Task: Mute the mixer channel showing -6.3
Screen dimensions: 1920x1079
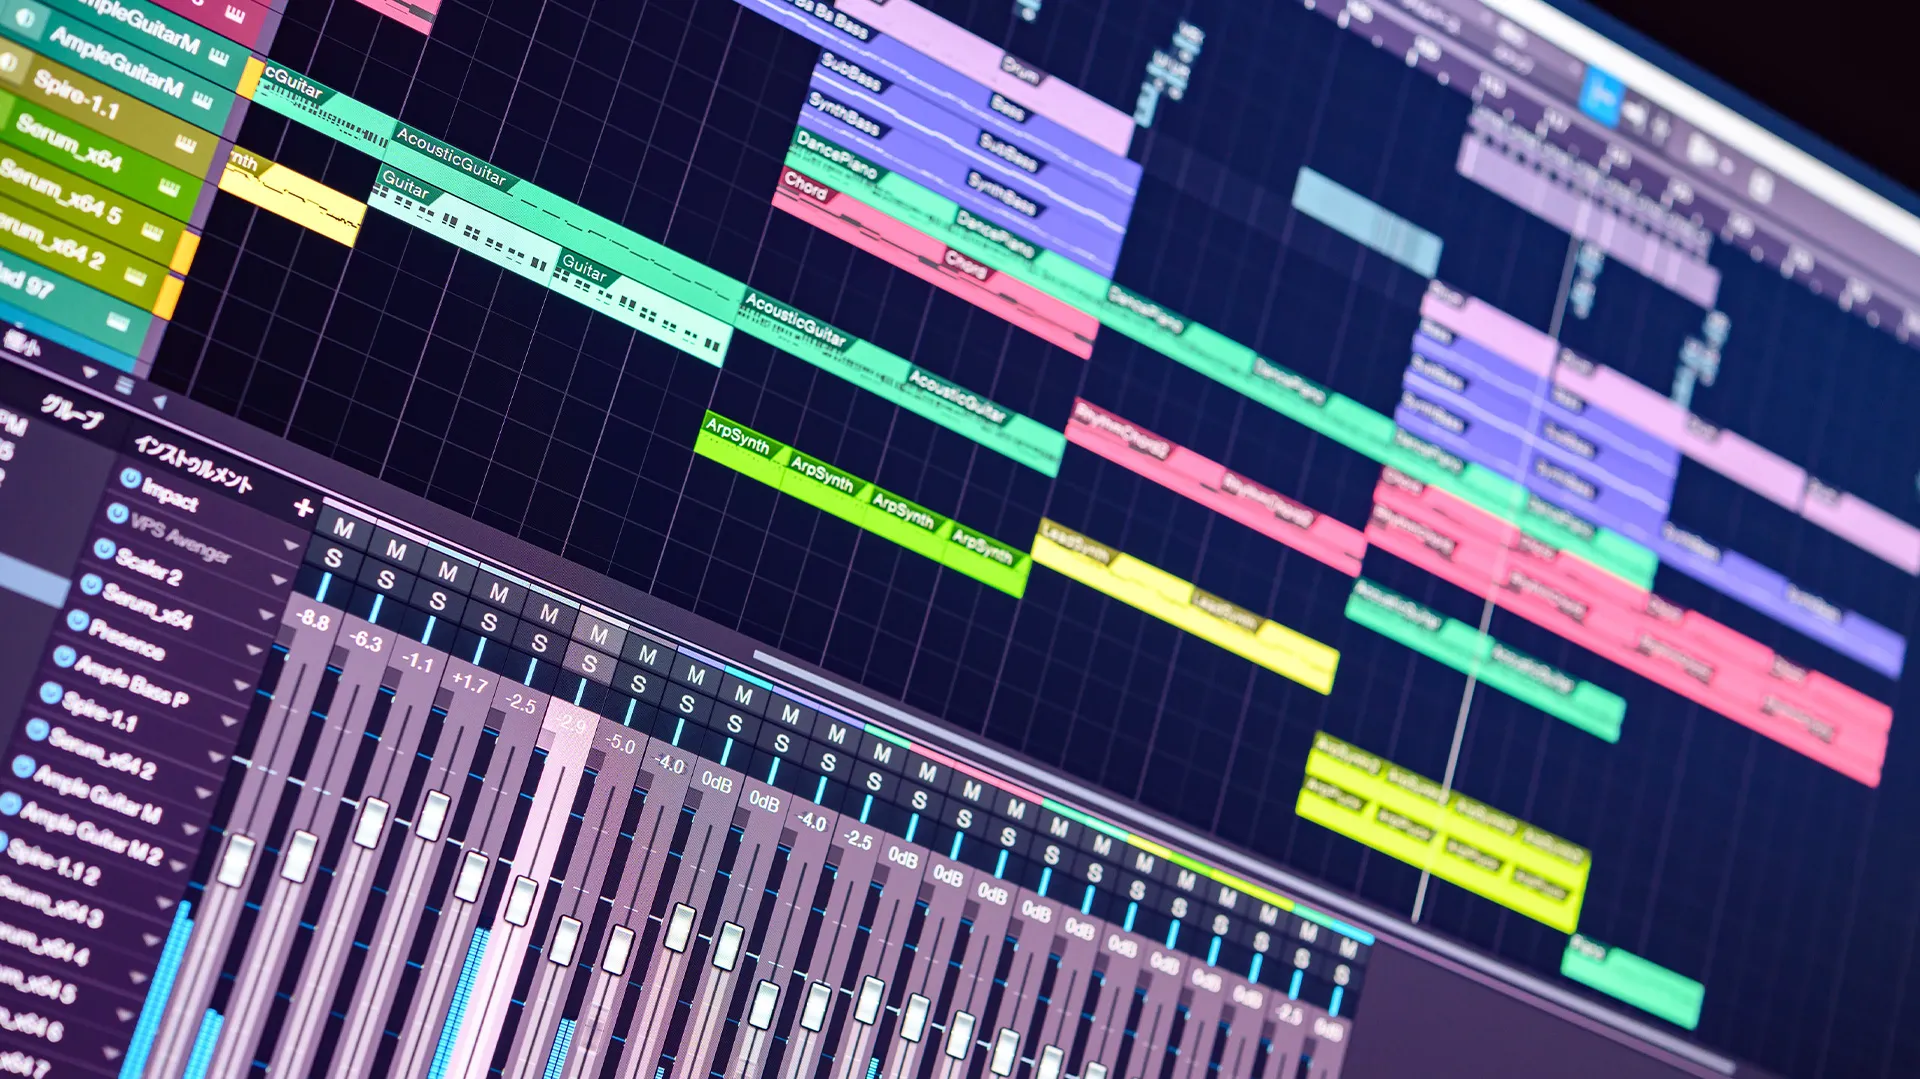Action: click(396, 550)
